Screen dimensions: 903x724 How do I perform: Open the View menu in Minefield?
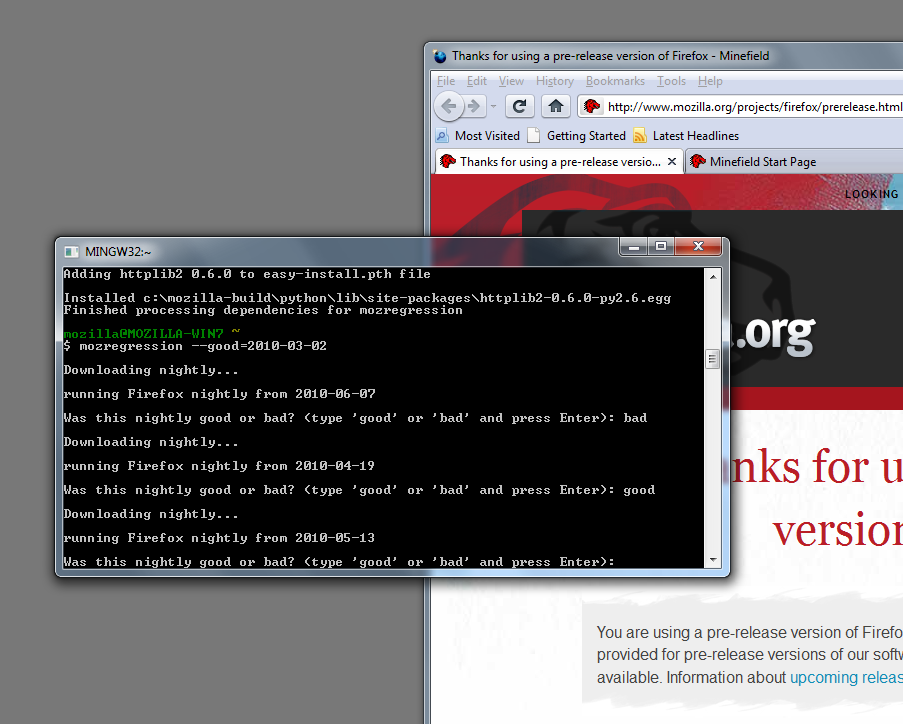(x=511, y=81)
